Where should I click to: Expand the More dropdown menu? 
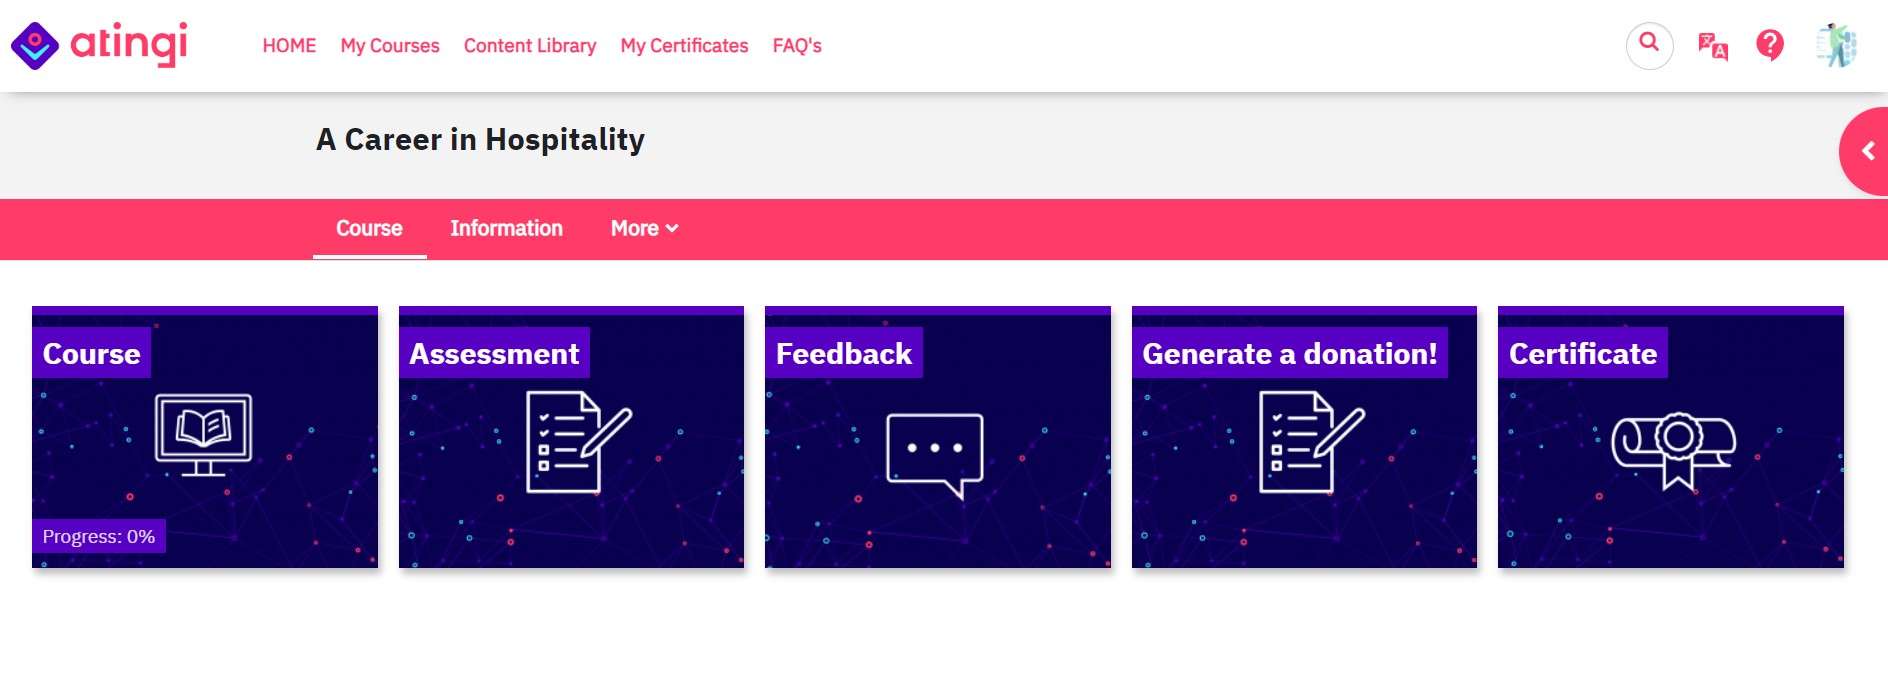(x=644, y=228)
